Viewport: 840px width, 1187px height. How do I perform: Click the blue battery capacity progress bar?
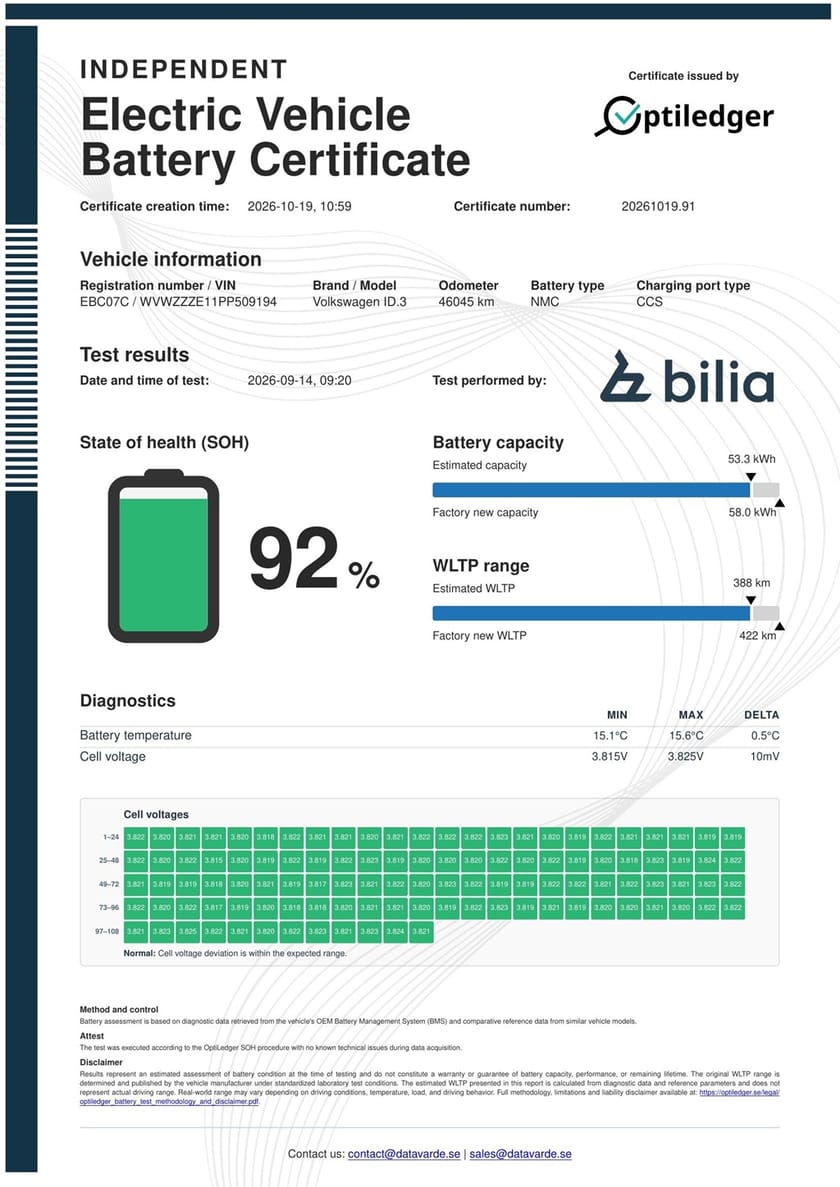591,490
